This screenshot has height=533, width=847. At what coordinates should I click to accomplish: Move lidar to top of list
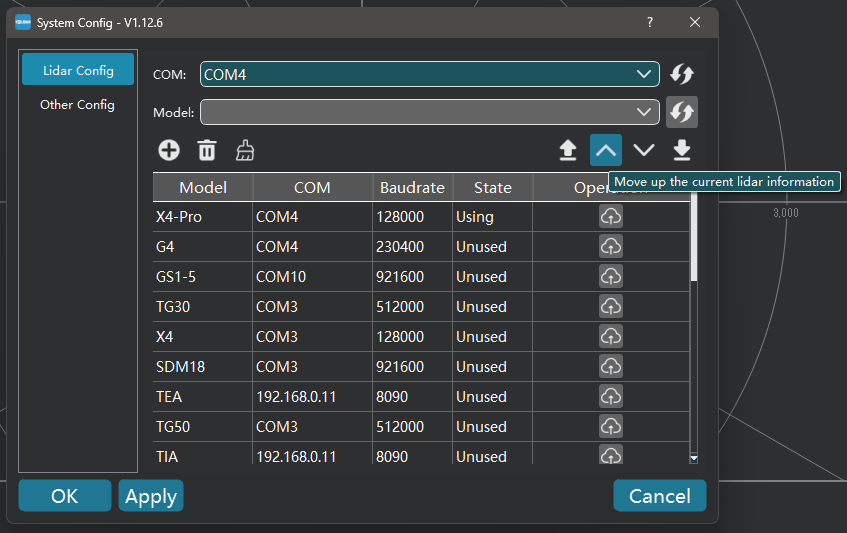point(568,150)
